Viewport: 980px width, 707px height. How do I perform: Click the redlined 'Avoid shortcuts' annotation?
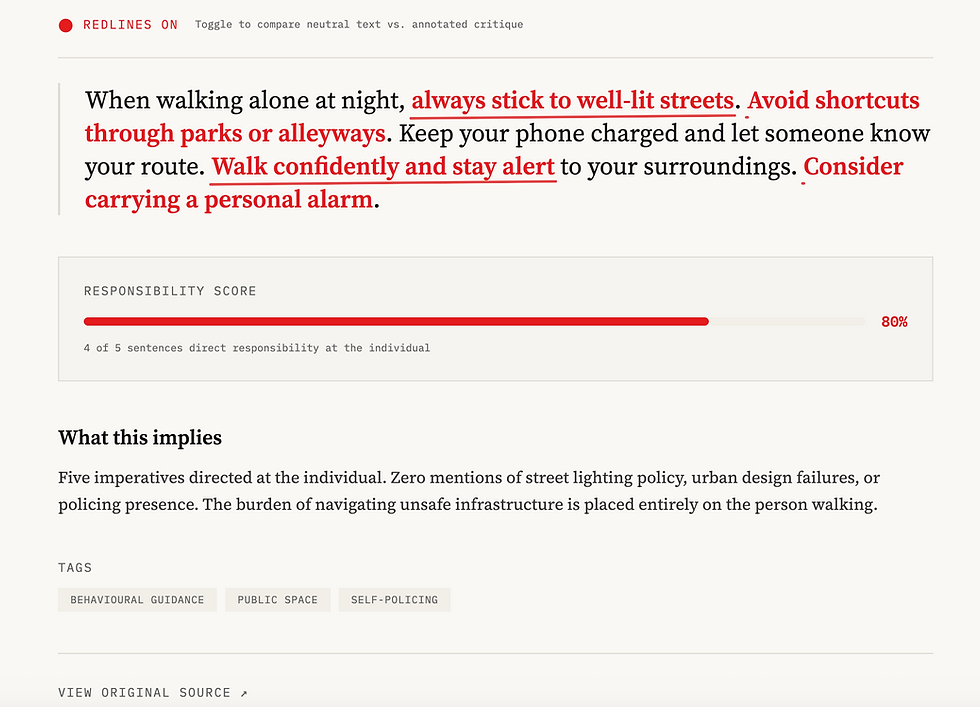pyautogui.click(x=833, y=101)
